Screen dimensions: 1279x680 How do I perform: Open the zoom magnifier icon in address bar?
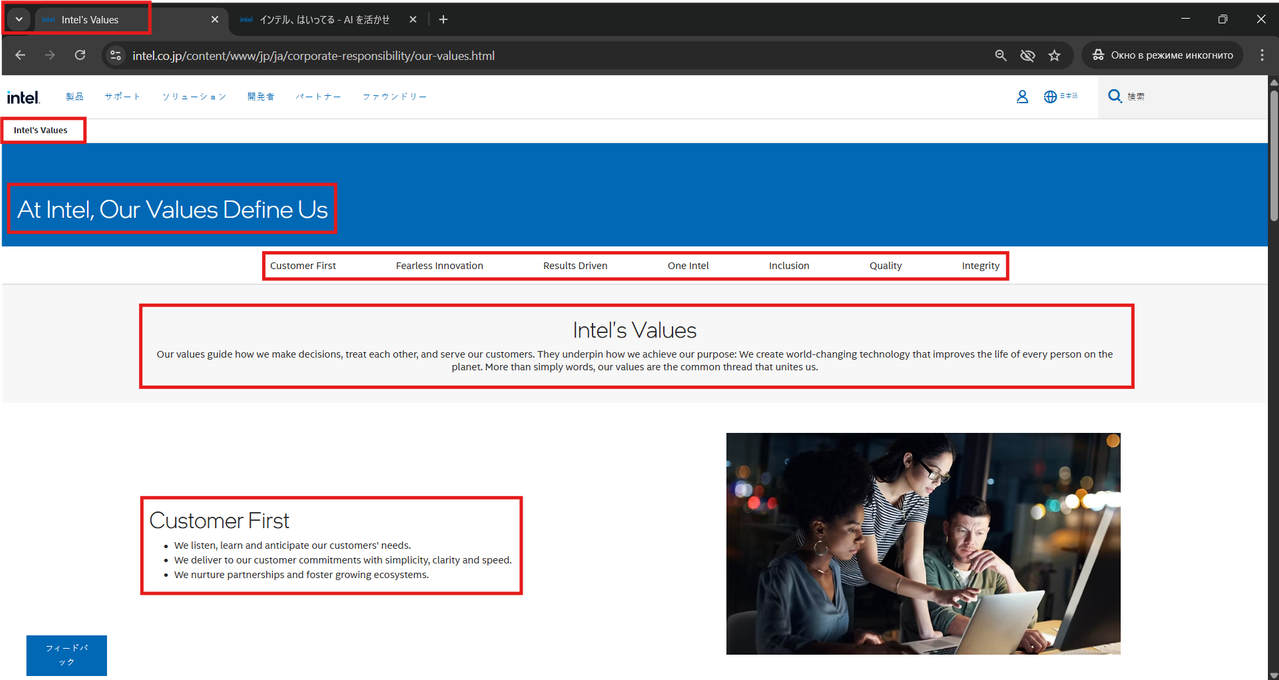point(1001,55)
